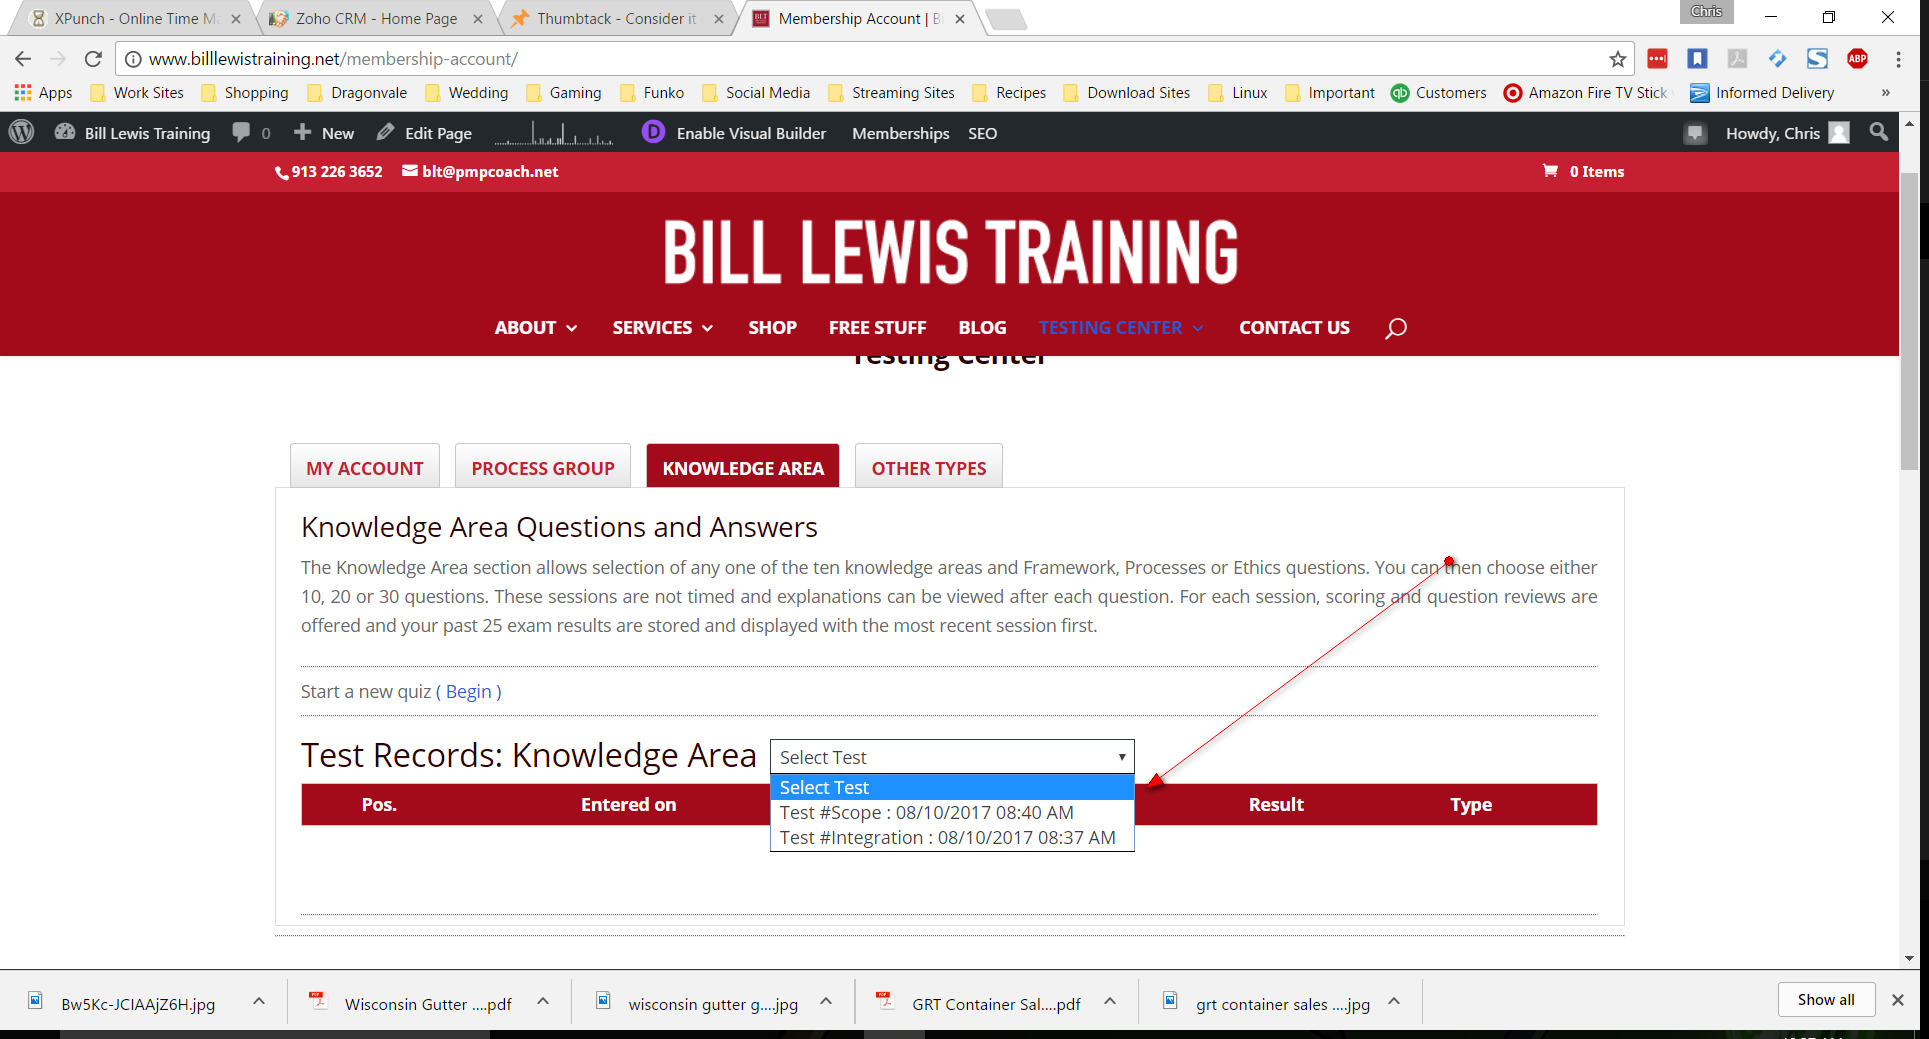Open the AdBlock Plus extension icon
Viewport: 1929px width, 1039px height.
[x=1857, y=59]
